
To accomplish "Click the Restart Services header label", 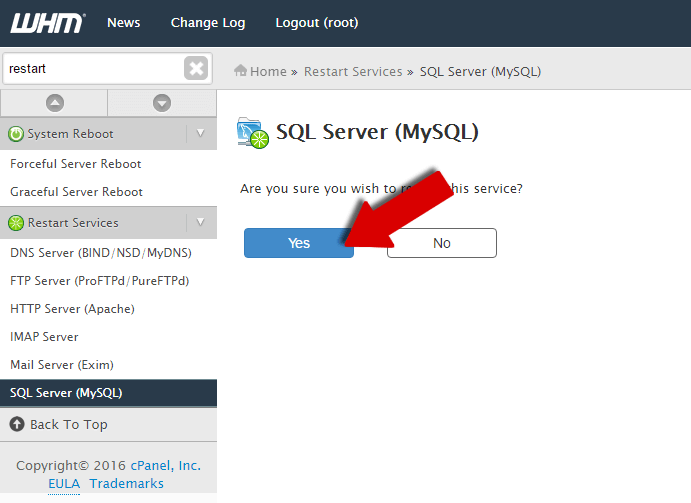I will pos(73,223).
